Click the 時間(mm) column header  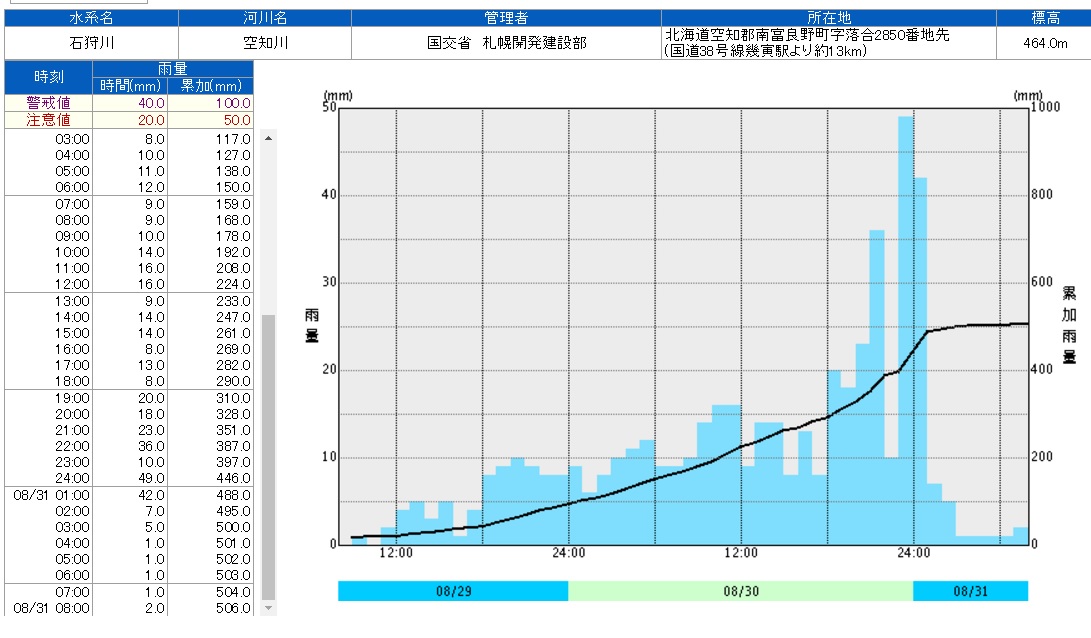pyautogui.click(x=130, y=86)
